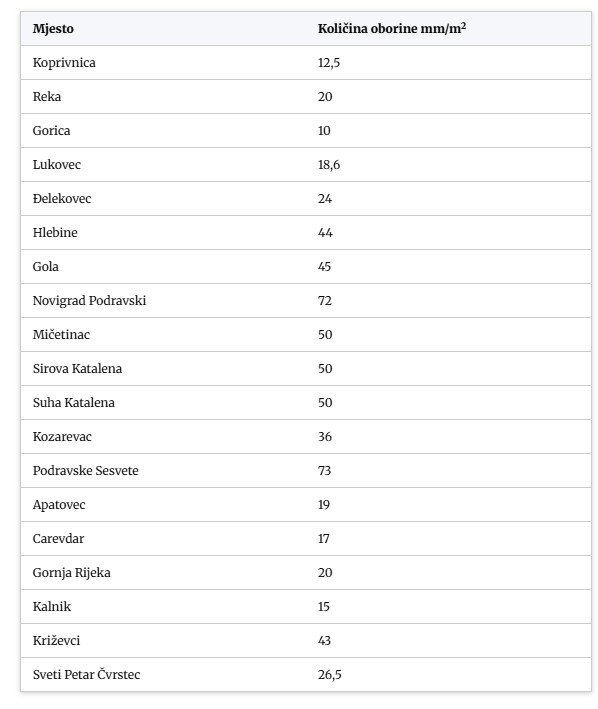The width and height of the screenshot is (598, 709).
Task: Click the Količina oborine column header
Action: 391,28
